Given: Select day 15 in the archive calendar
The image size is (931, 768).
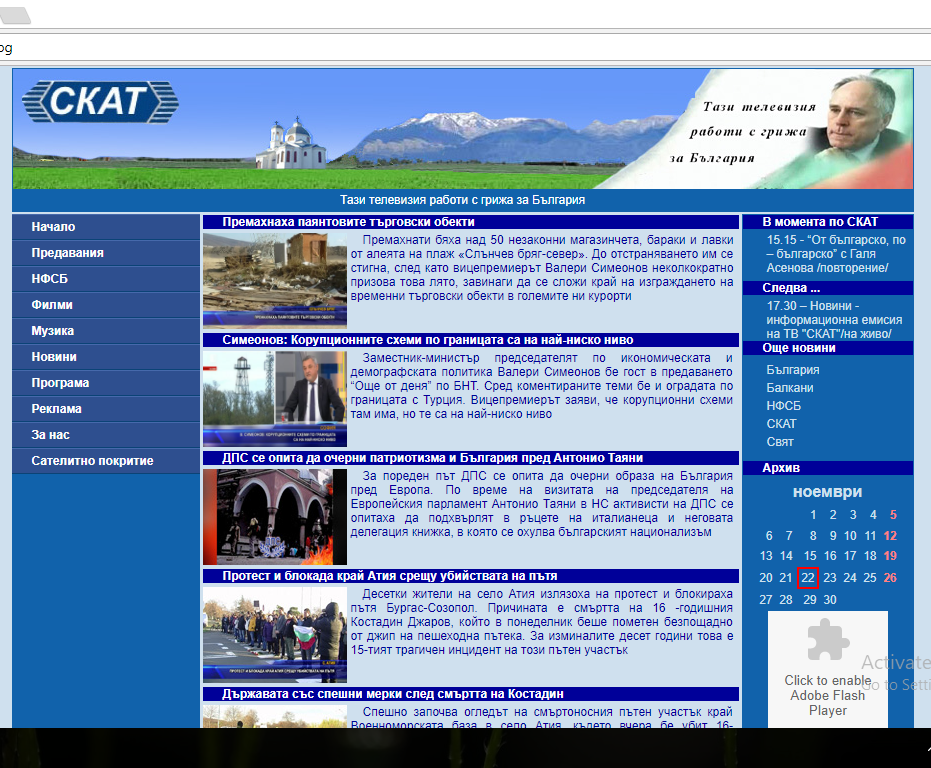Looking at the screenshot, I should tap(810, 556).
